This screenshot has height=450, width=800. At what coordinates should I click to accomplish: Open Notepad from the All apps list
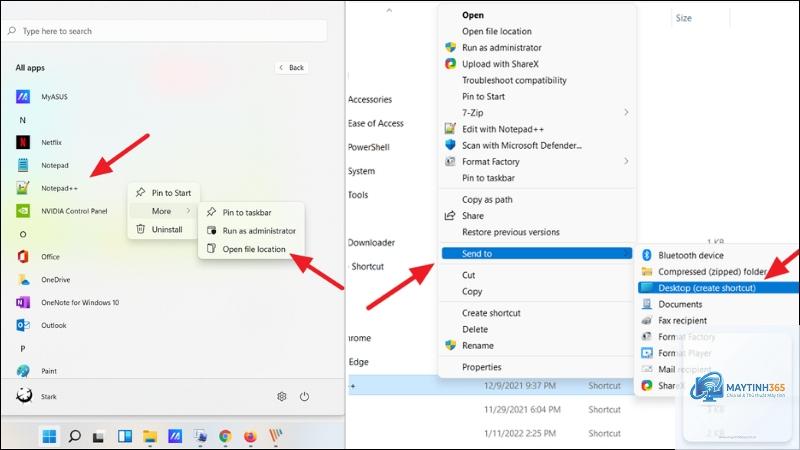point(55,165)
